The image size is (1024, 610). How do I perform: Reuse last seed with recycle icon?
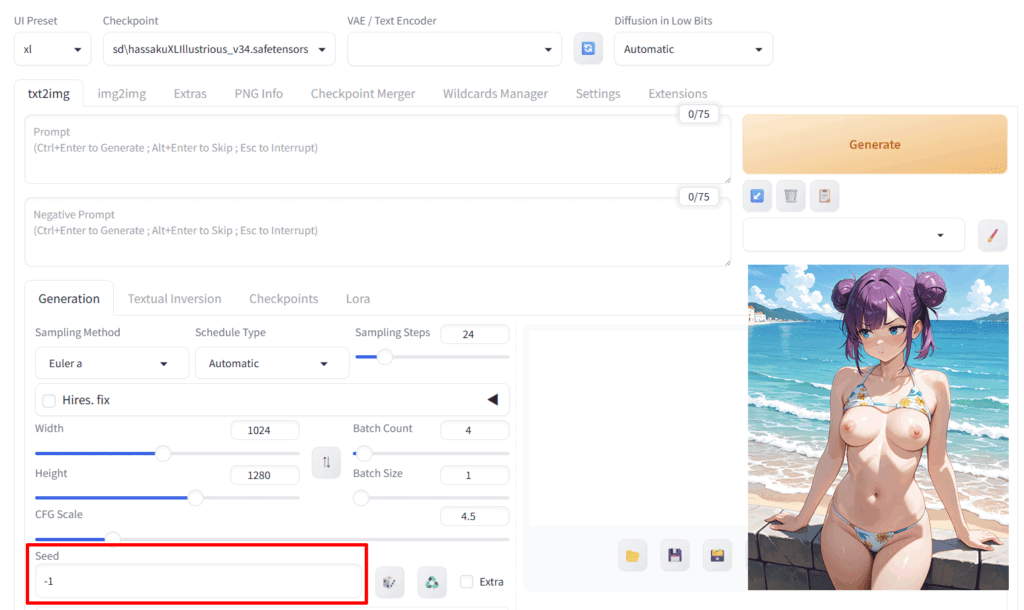coord(432,582)
